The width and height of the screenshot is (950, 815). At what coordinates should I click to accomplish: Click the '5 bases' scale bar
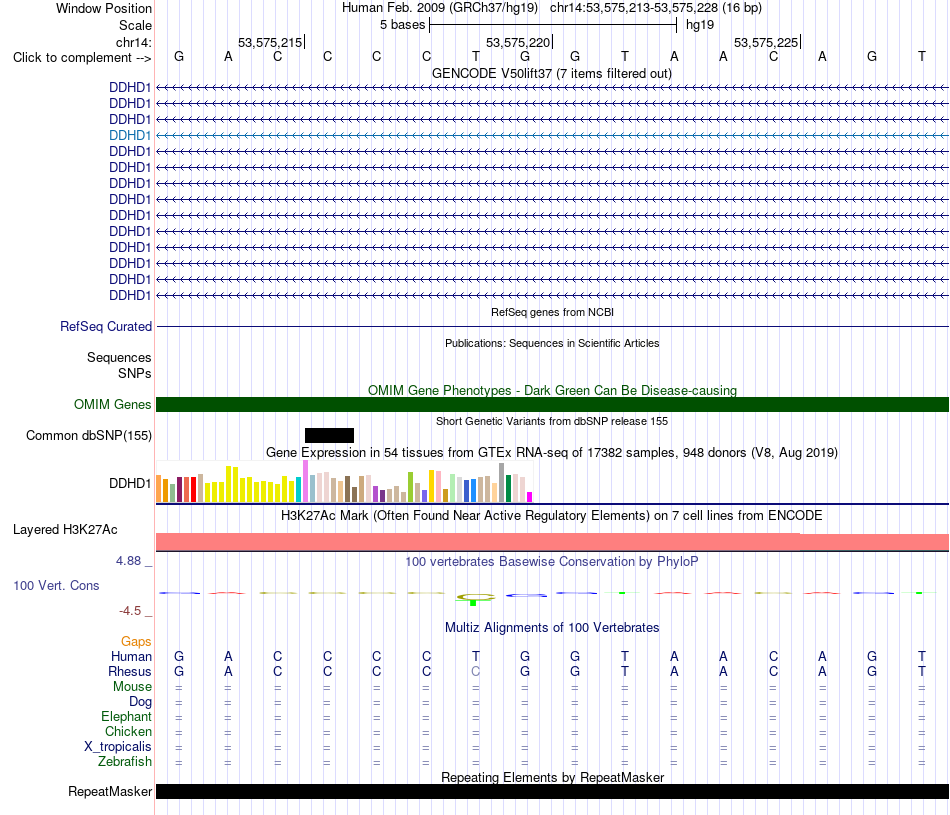(553, 25)
